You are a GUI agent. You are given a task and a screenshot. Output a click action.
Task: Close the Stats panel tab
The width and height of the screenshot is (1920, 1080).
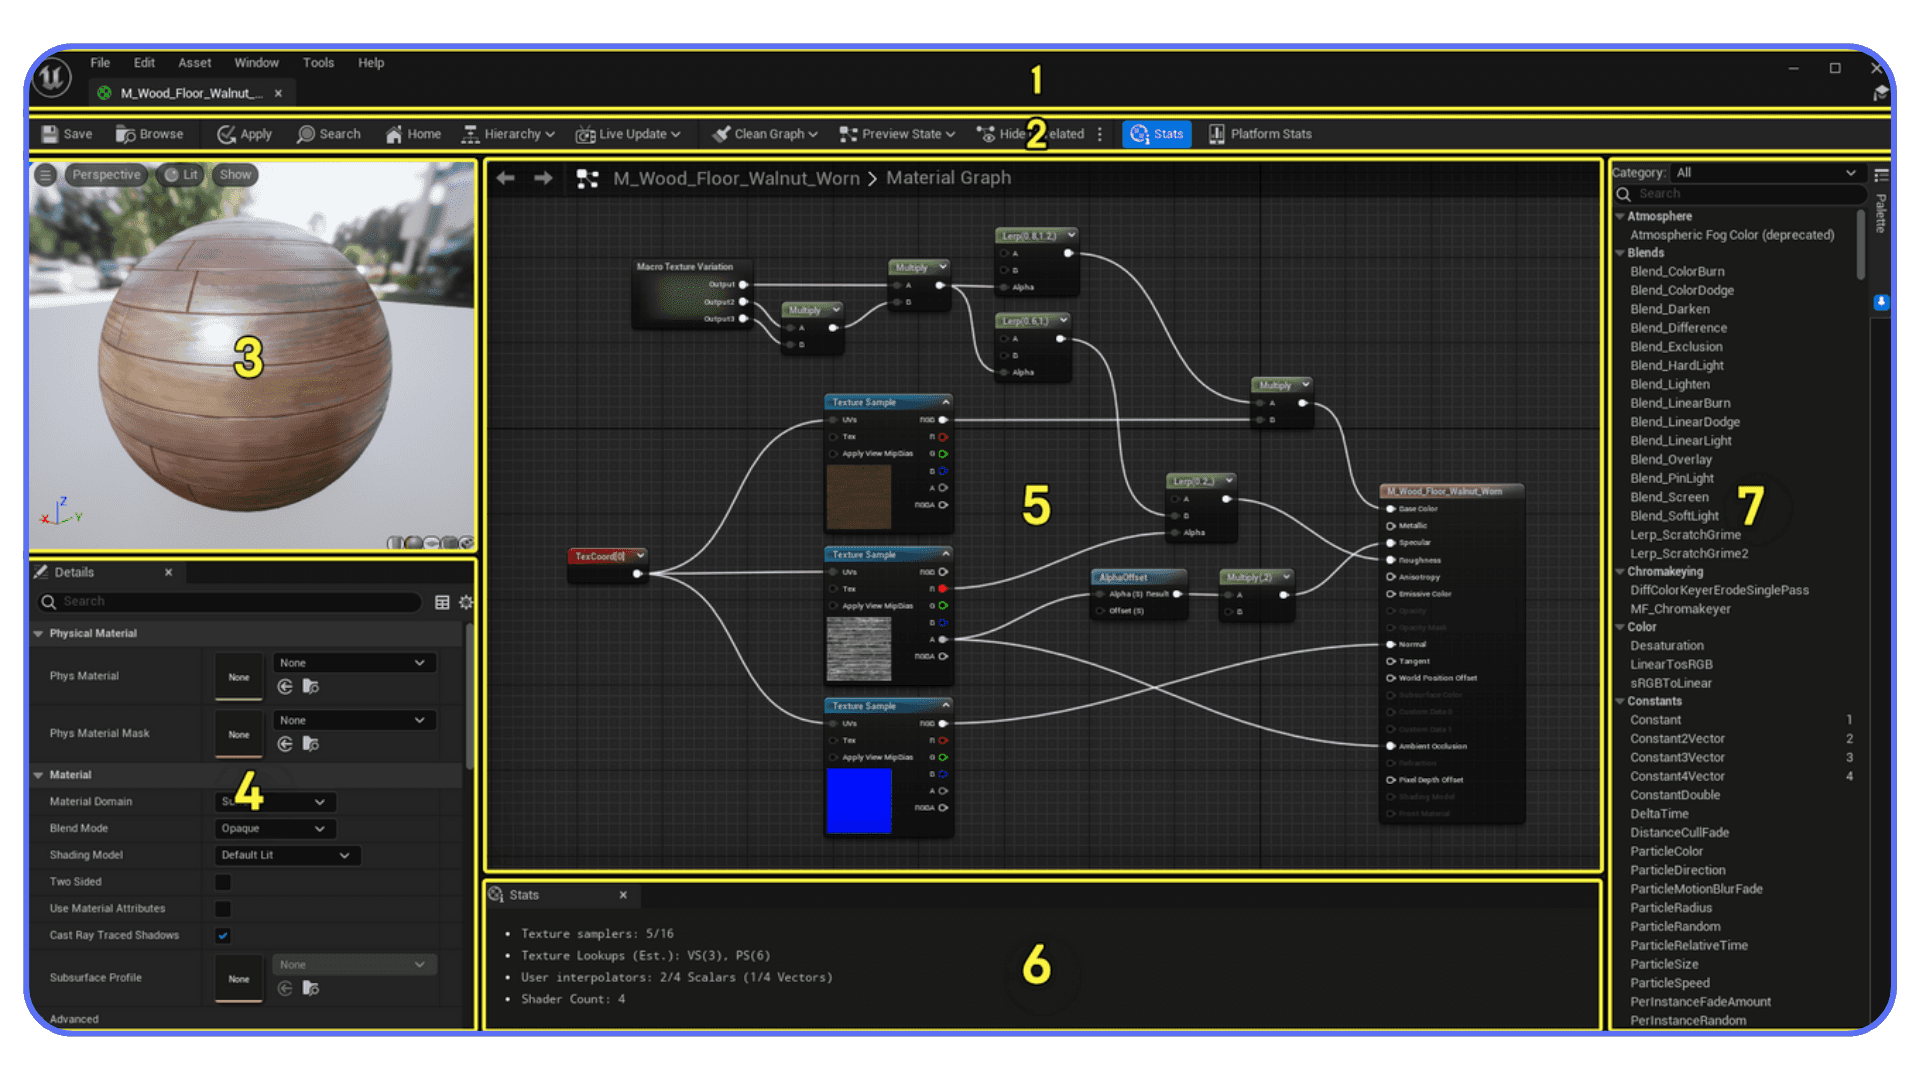pos(623,895)
